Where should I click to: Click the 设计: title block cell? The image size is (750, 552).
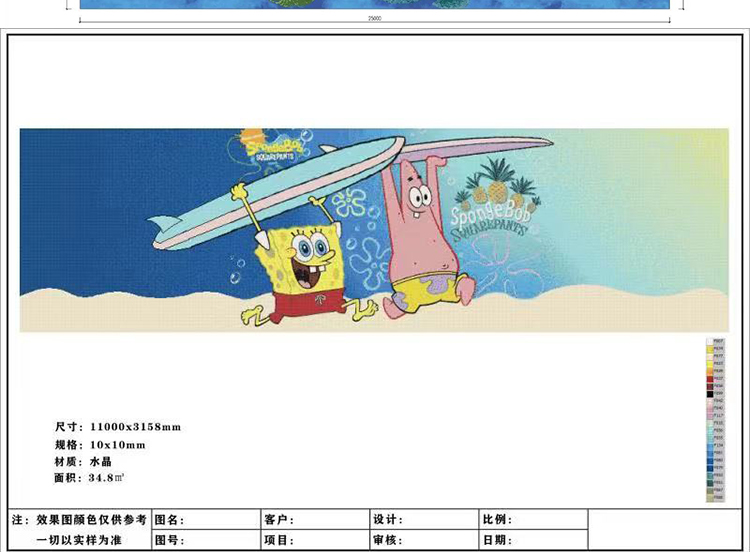(424, 519)
